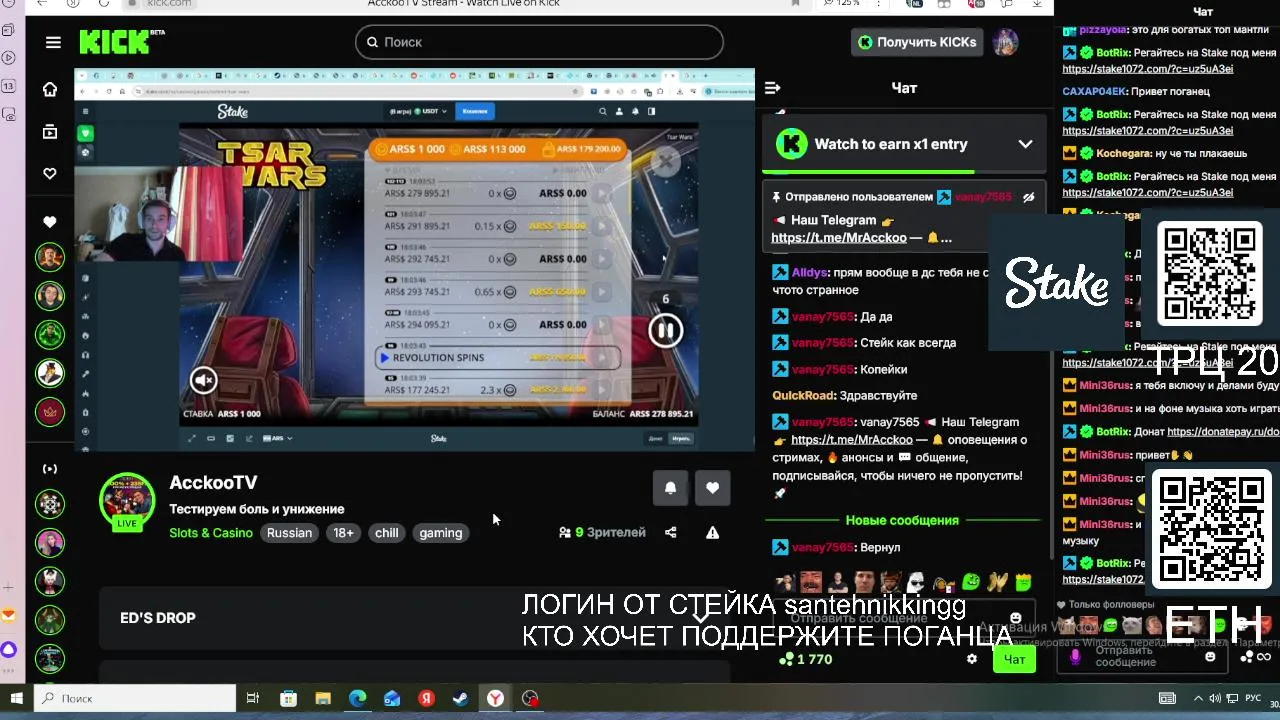Open chat settings gear icon
Viewport: 1280px width, 720px height.
[971, 659]
